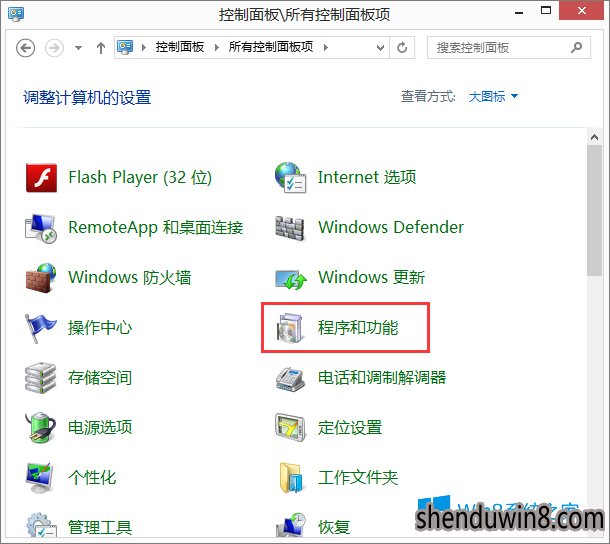Click the Back arrow button
Viewport: 610px width, 544px height.
coord(26,48)
